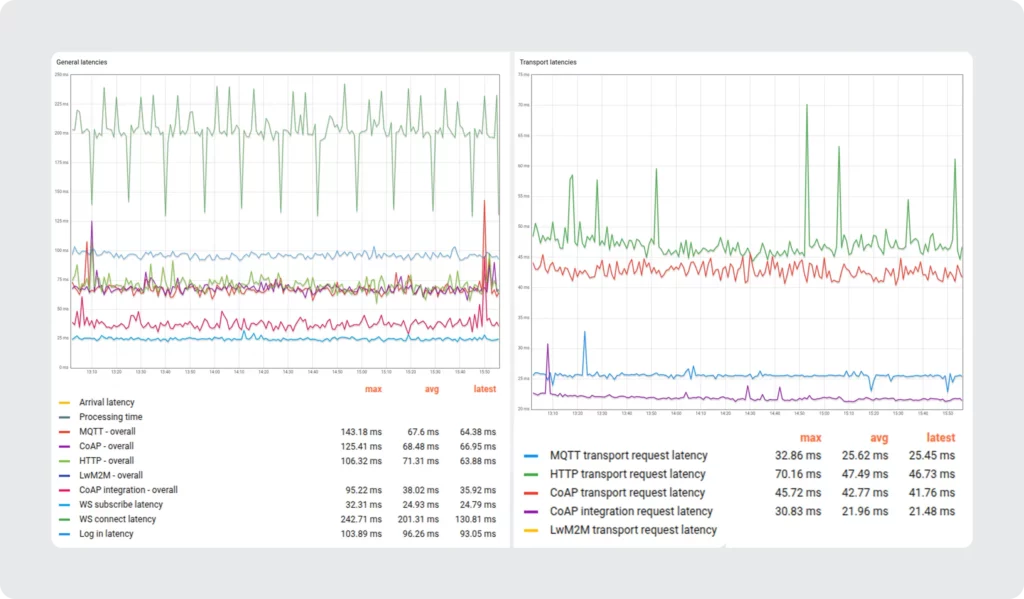Open color picker for MQTT transport request latency
The image size is (1024, 599).
pos(529,456)
